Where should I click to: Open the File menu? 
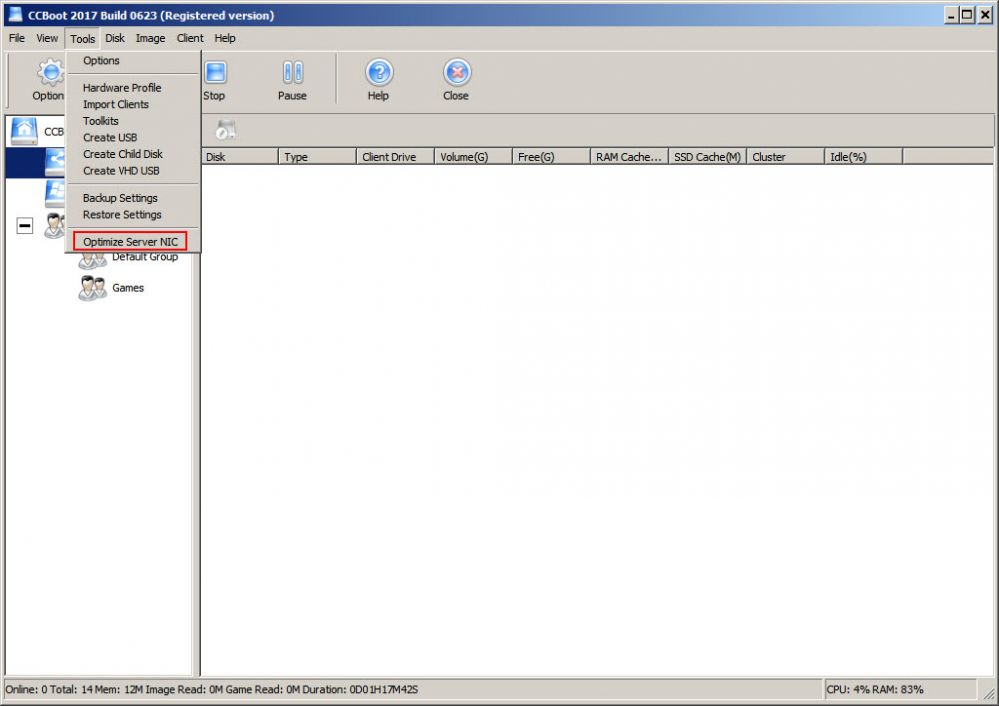point(17,38)
